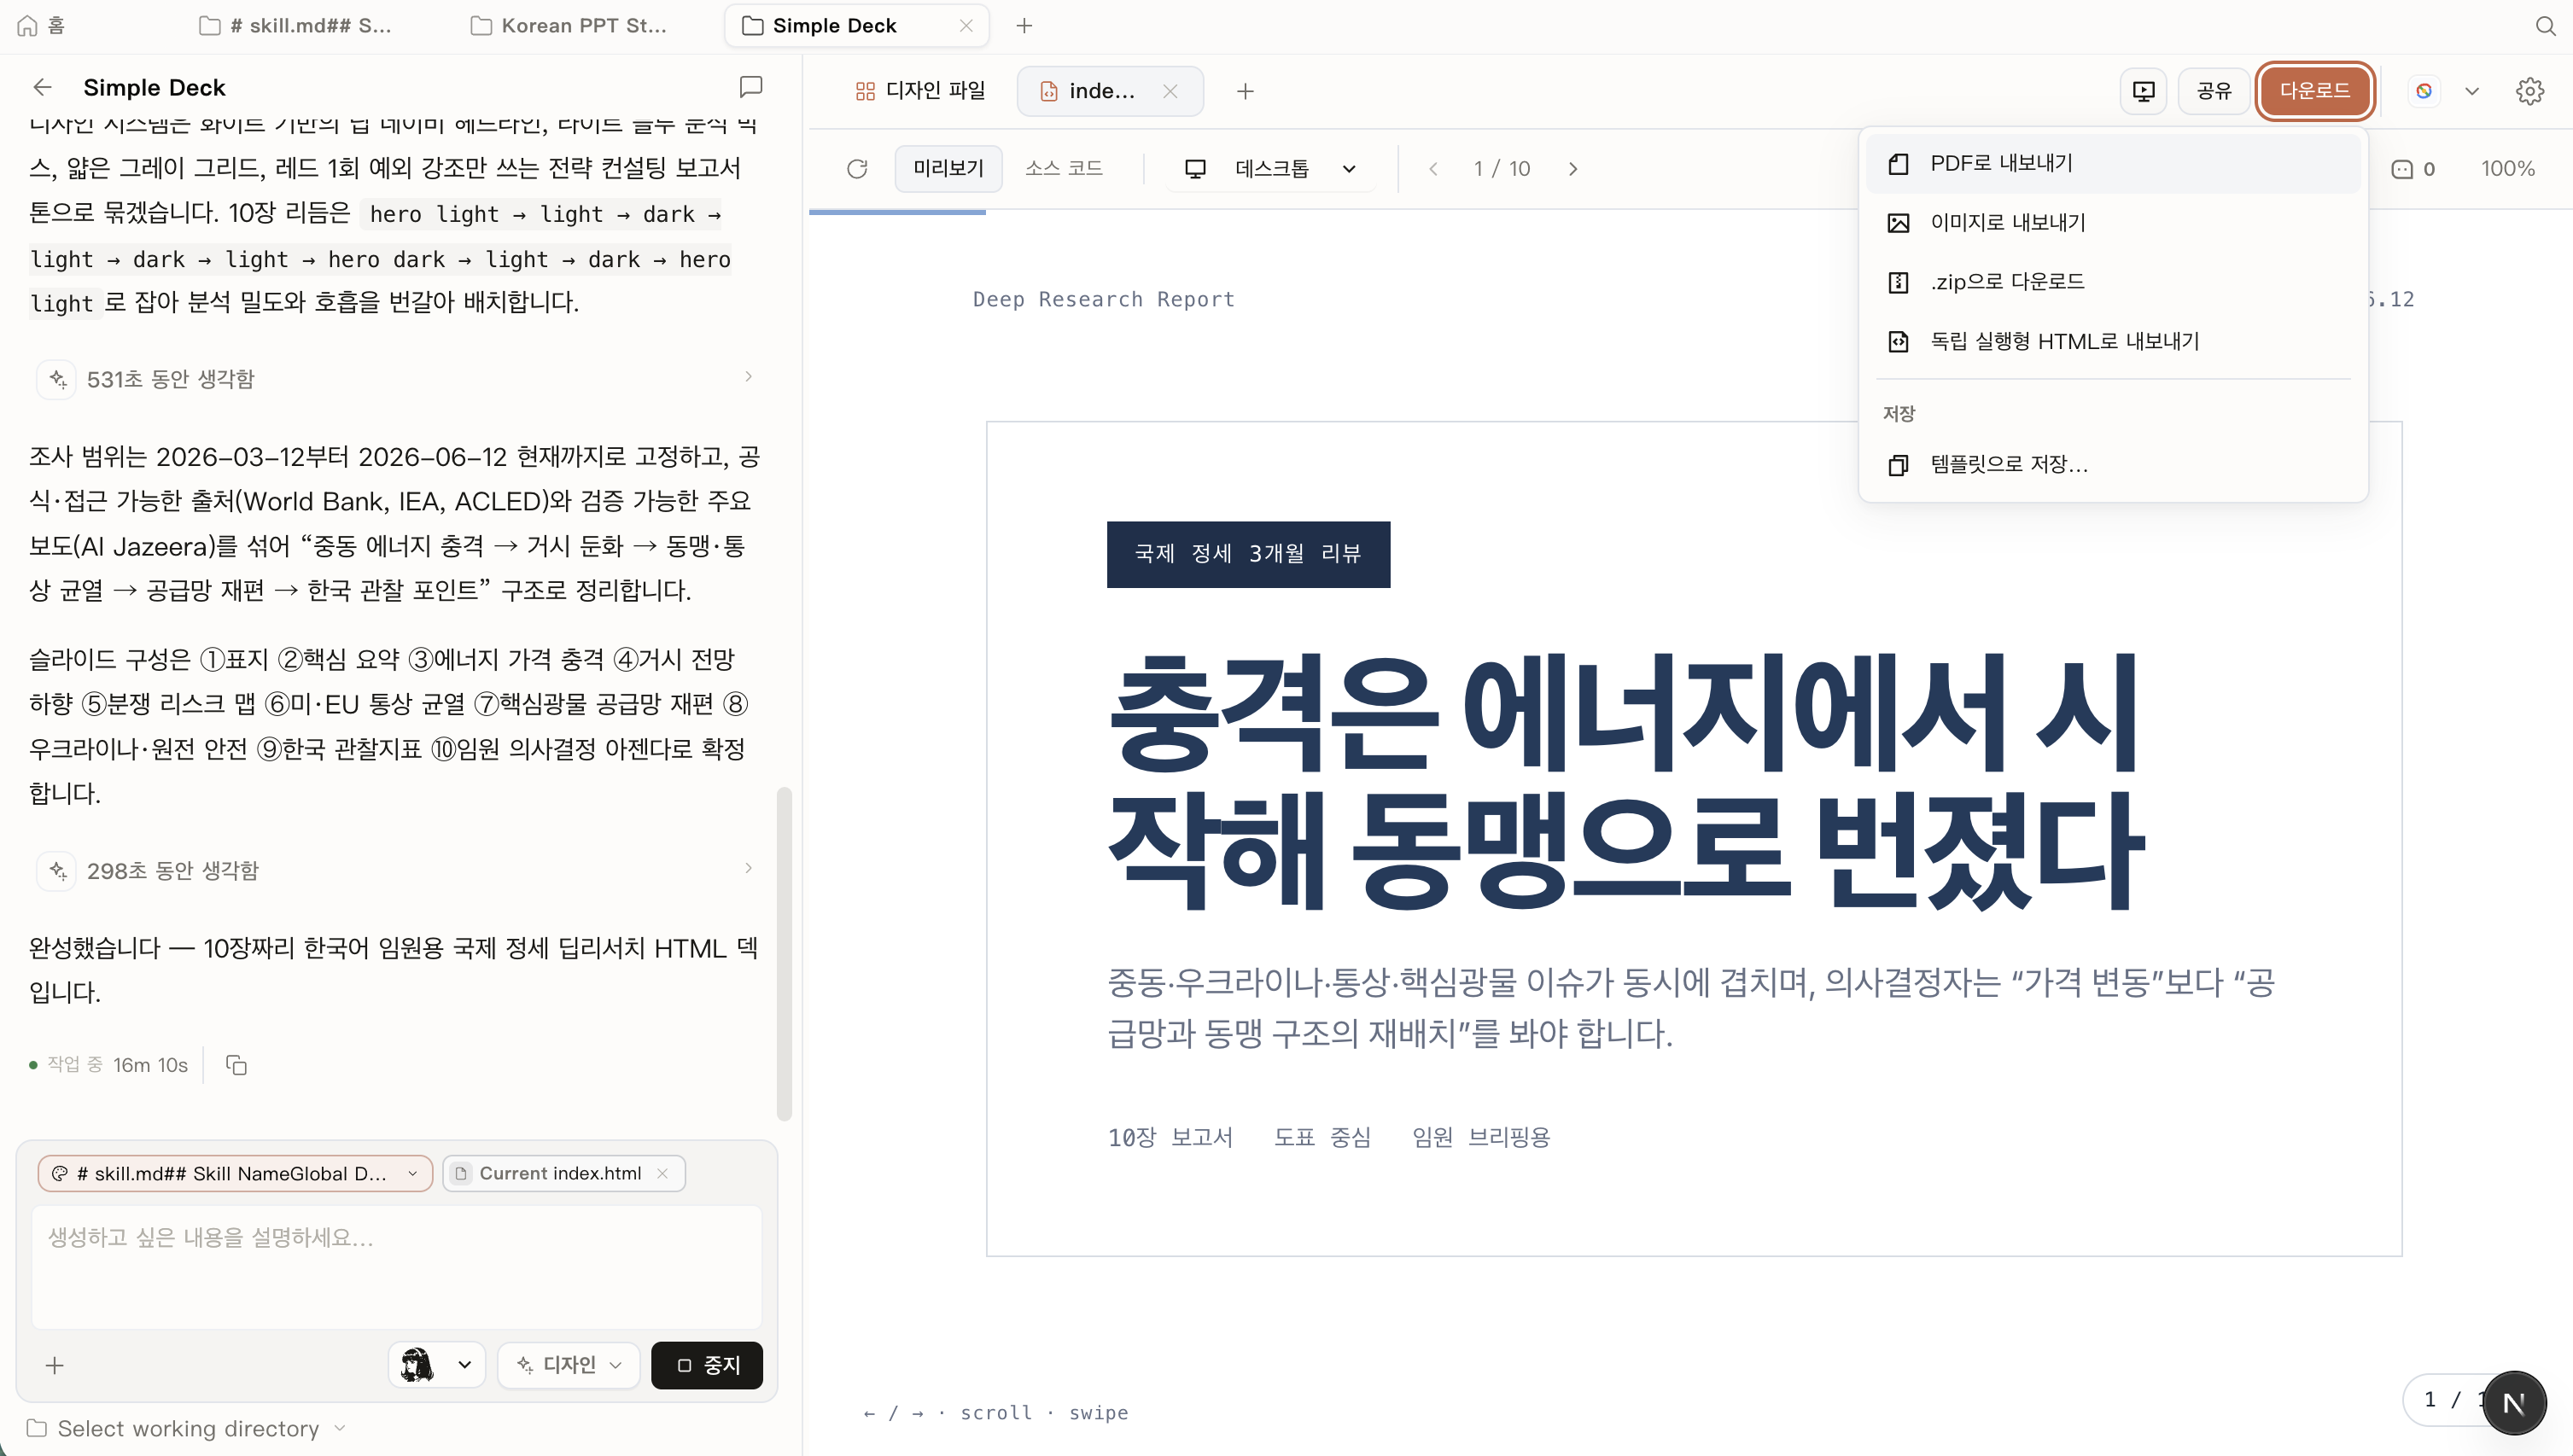Click the round N badge button

pos(2513,1403)
